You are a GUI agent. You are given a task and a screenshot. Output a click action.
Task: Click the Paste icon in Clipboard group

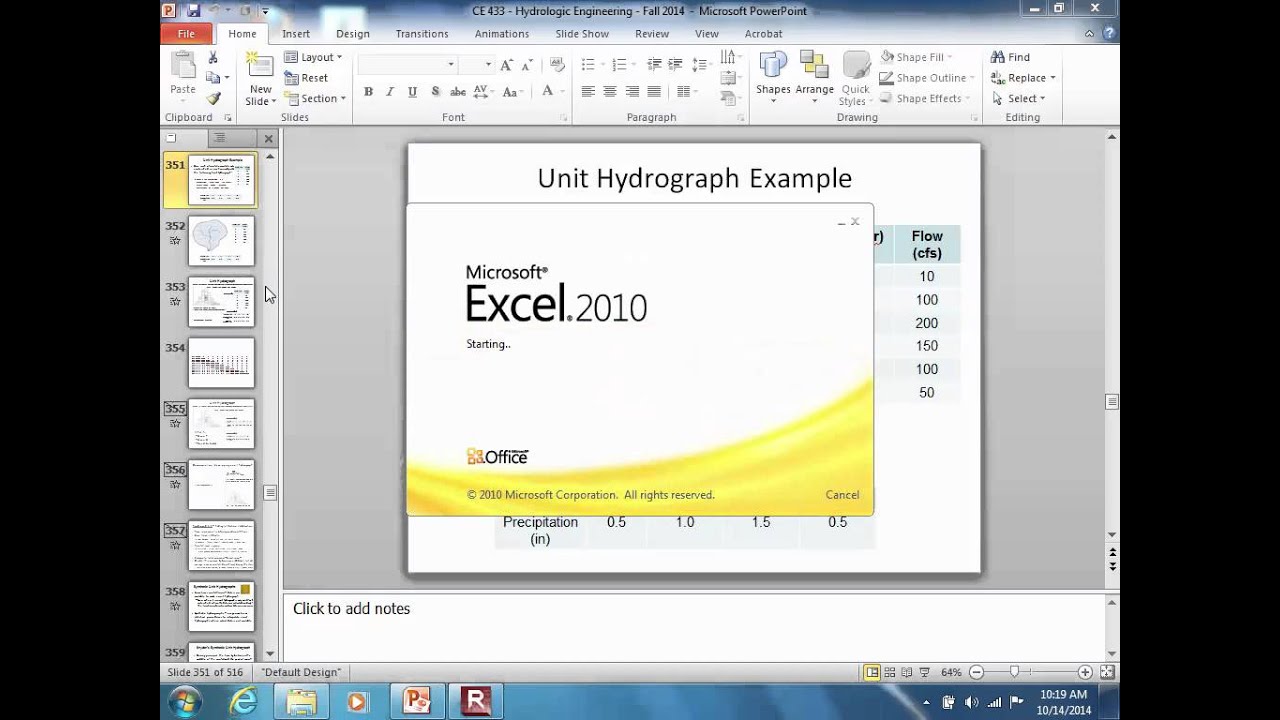183,66
